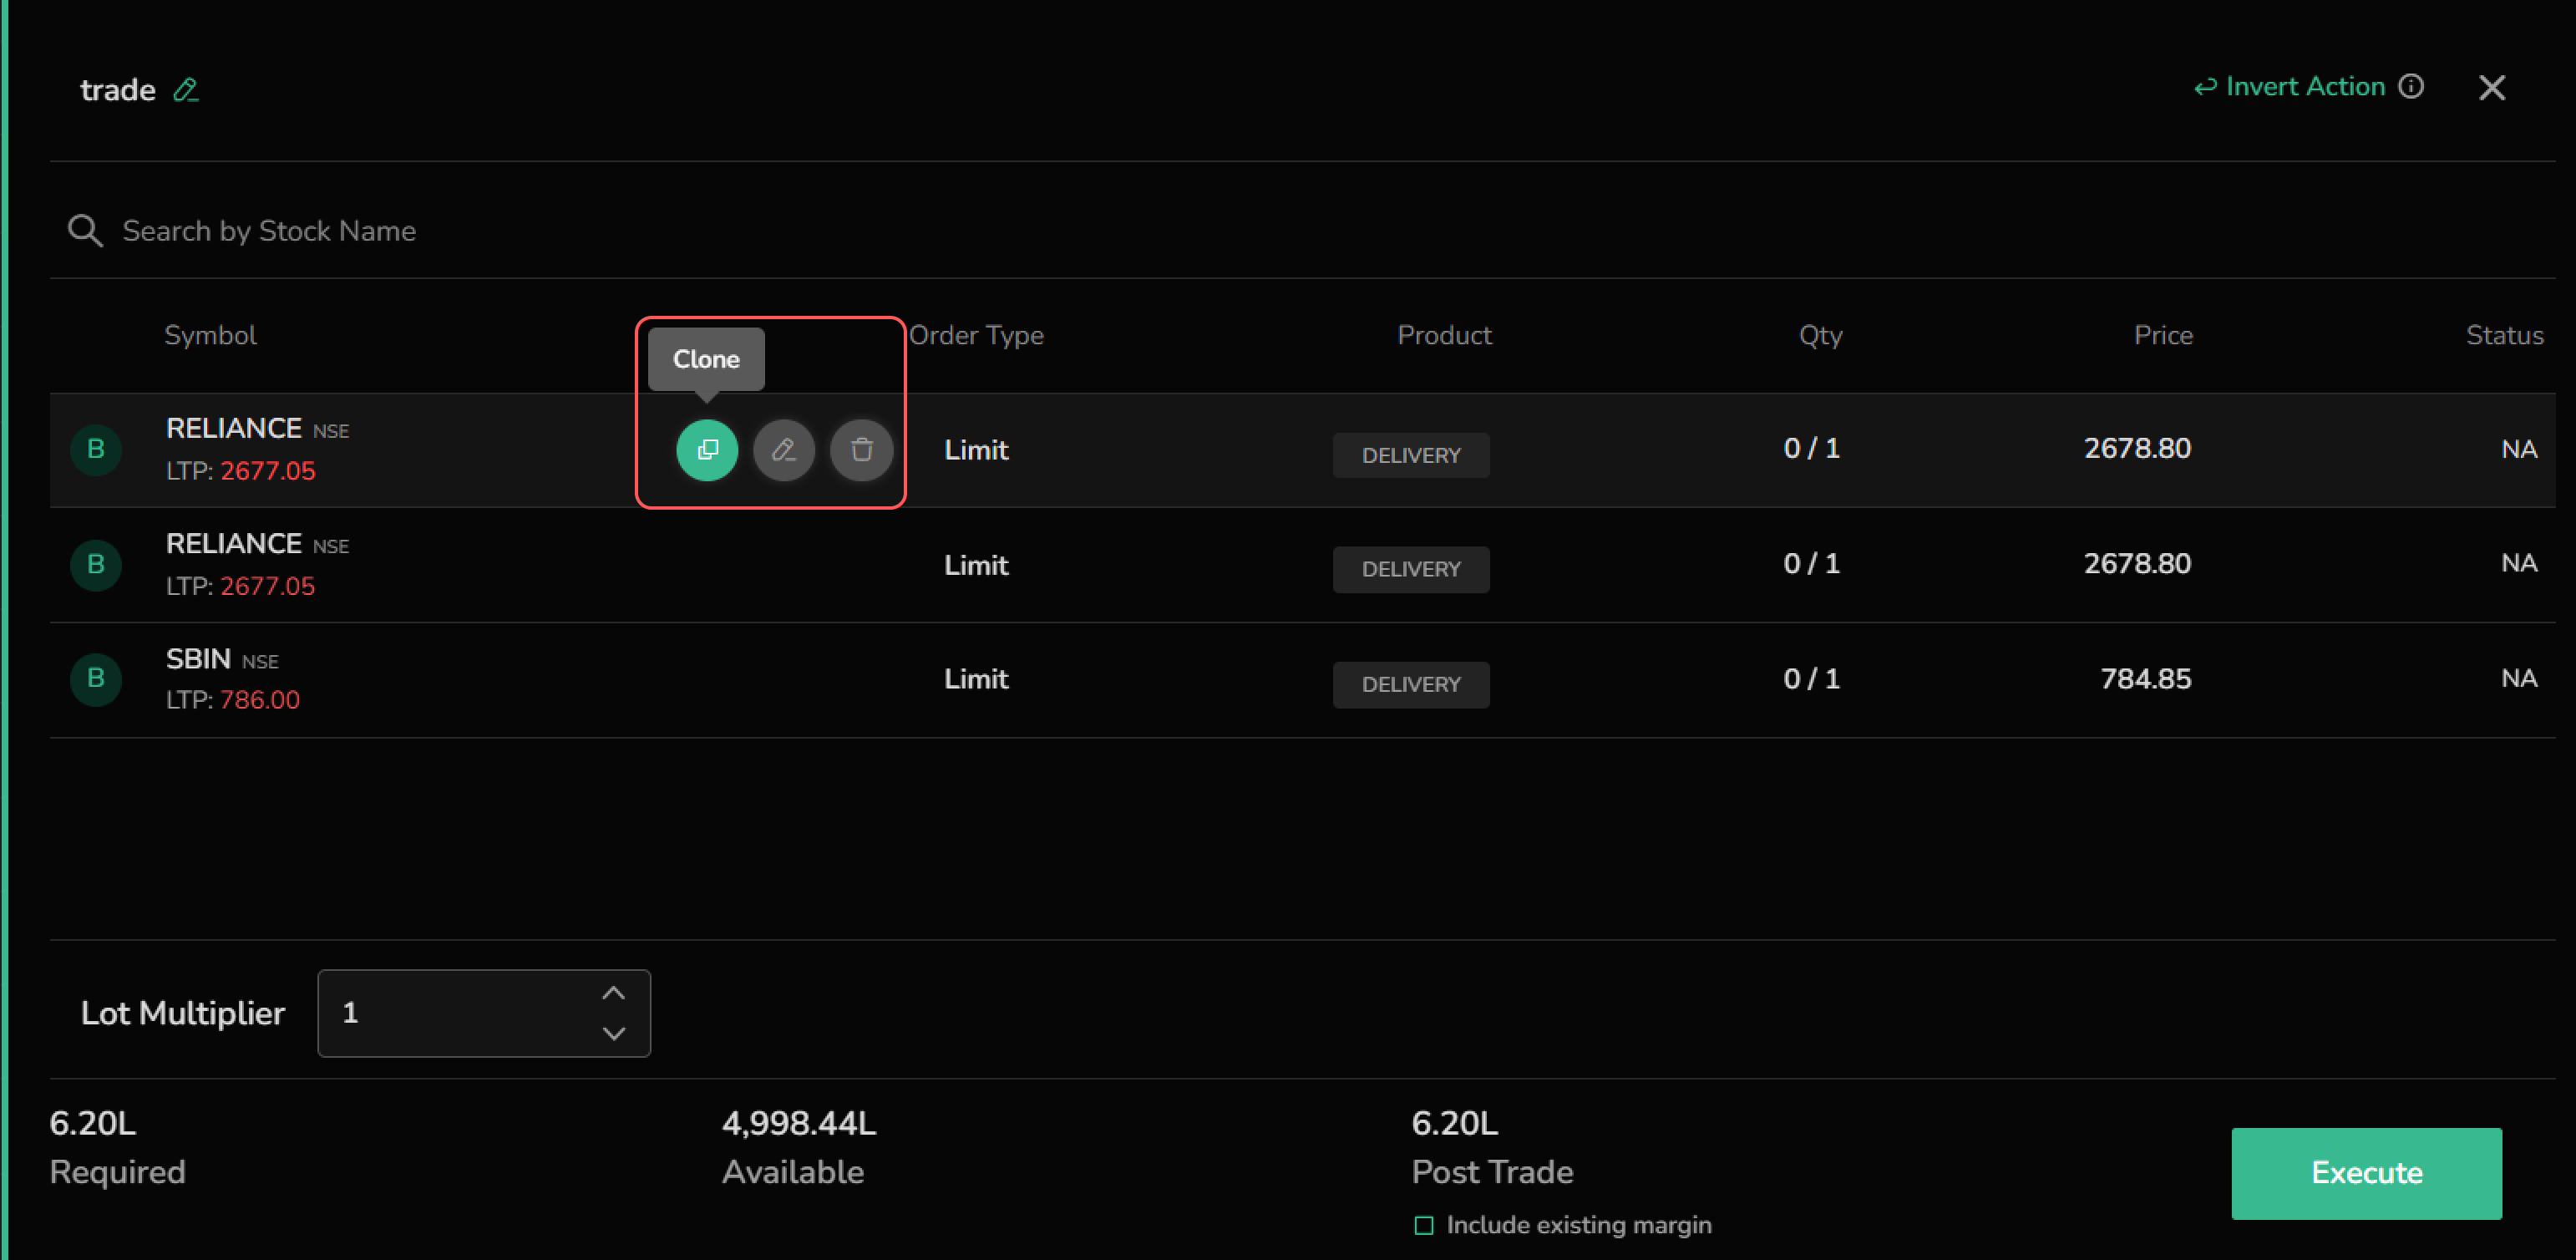The image size is (2576, 1260).
Task: Close the trade basket panel
Action: click(2491, 88)
